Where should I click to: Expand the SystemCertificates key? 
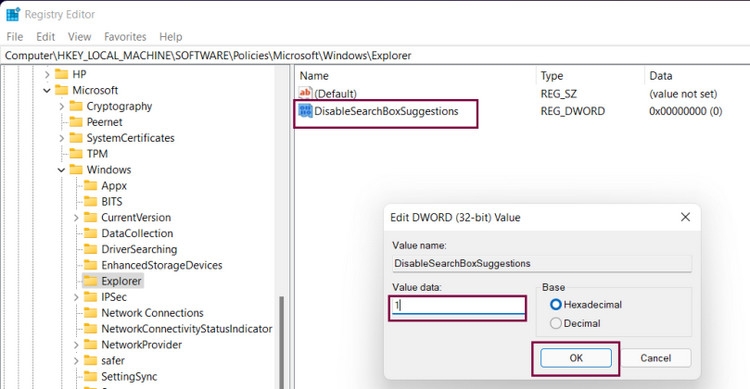click(61, 138)
